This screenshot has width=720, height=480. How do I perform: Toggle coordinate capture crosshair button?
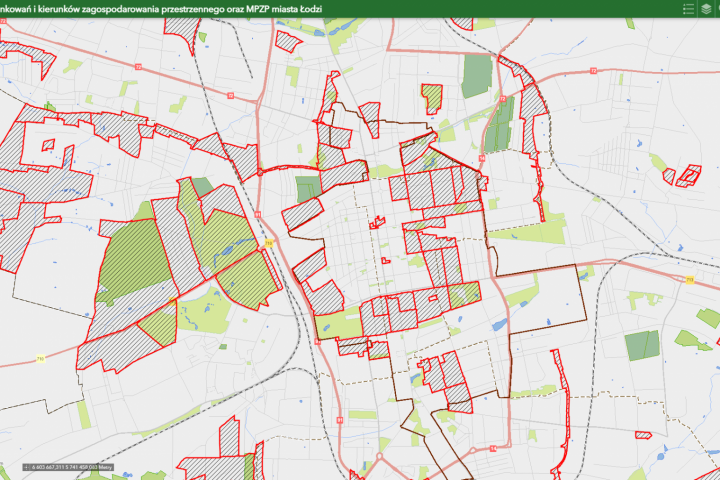[x=26, y=467]
